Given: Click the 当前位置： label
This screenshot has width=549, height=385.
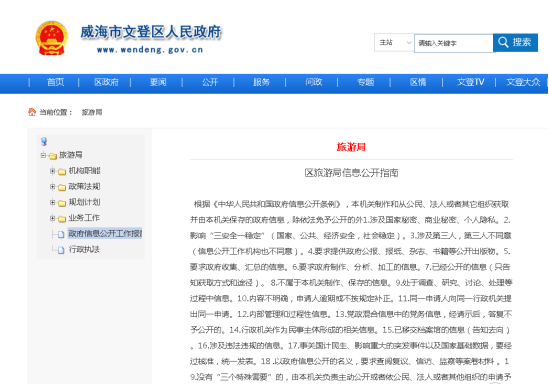Looking at the screenshot, I should [56, 112].
